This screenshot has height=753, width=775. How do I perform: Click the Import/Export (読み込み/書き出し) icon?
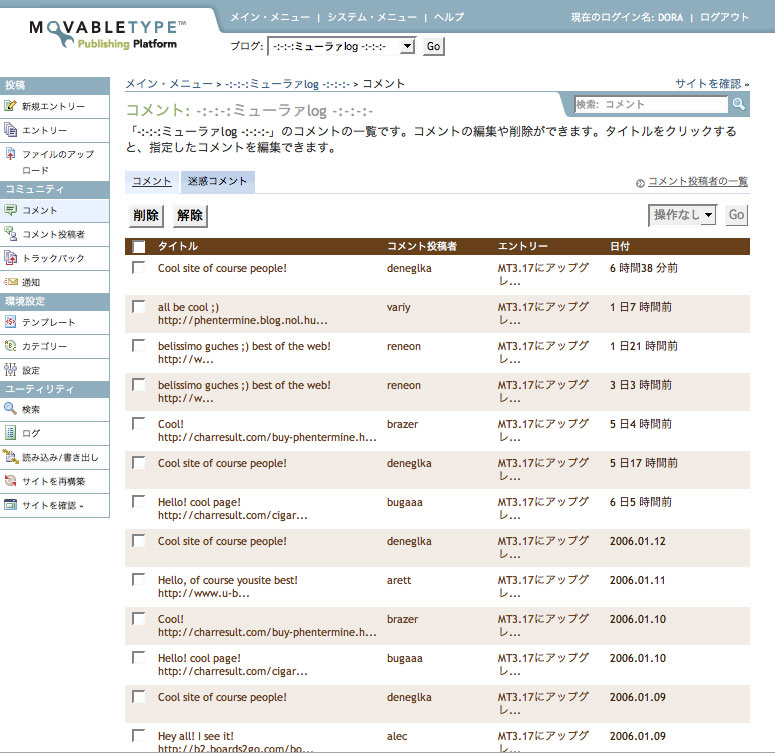pos(11,457)
